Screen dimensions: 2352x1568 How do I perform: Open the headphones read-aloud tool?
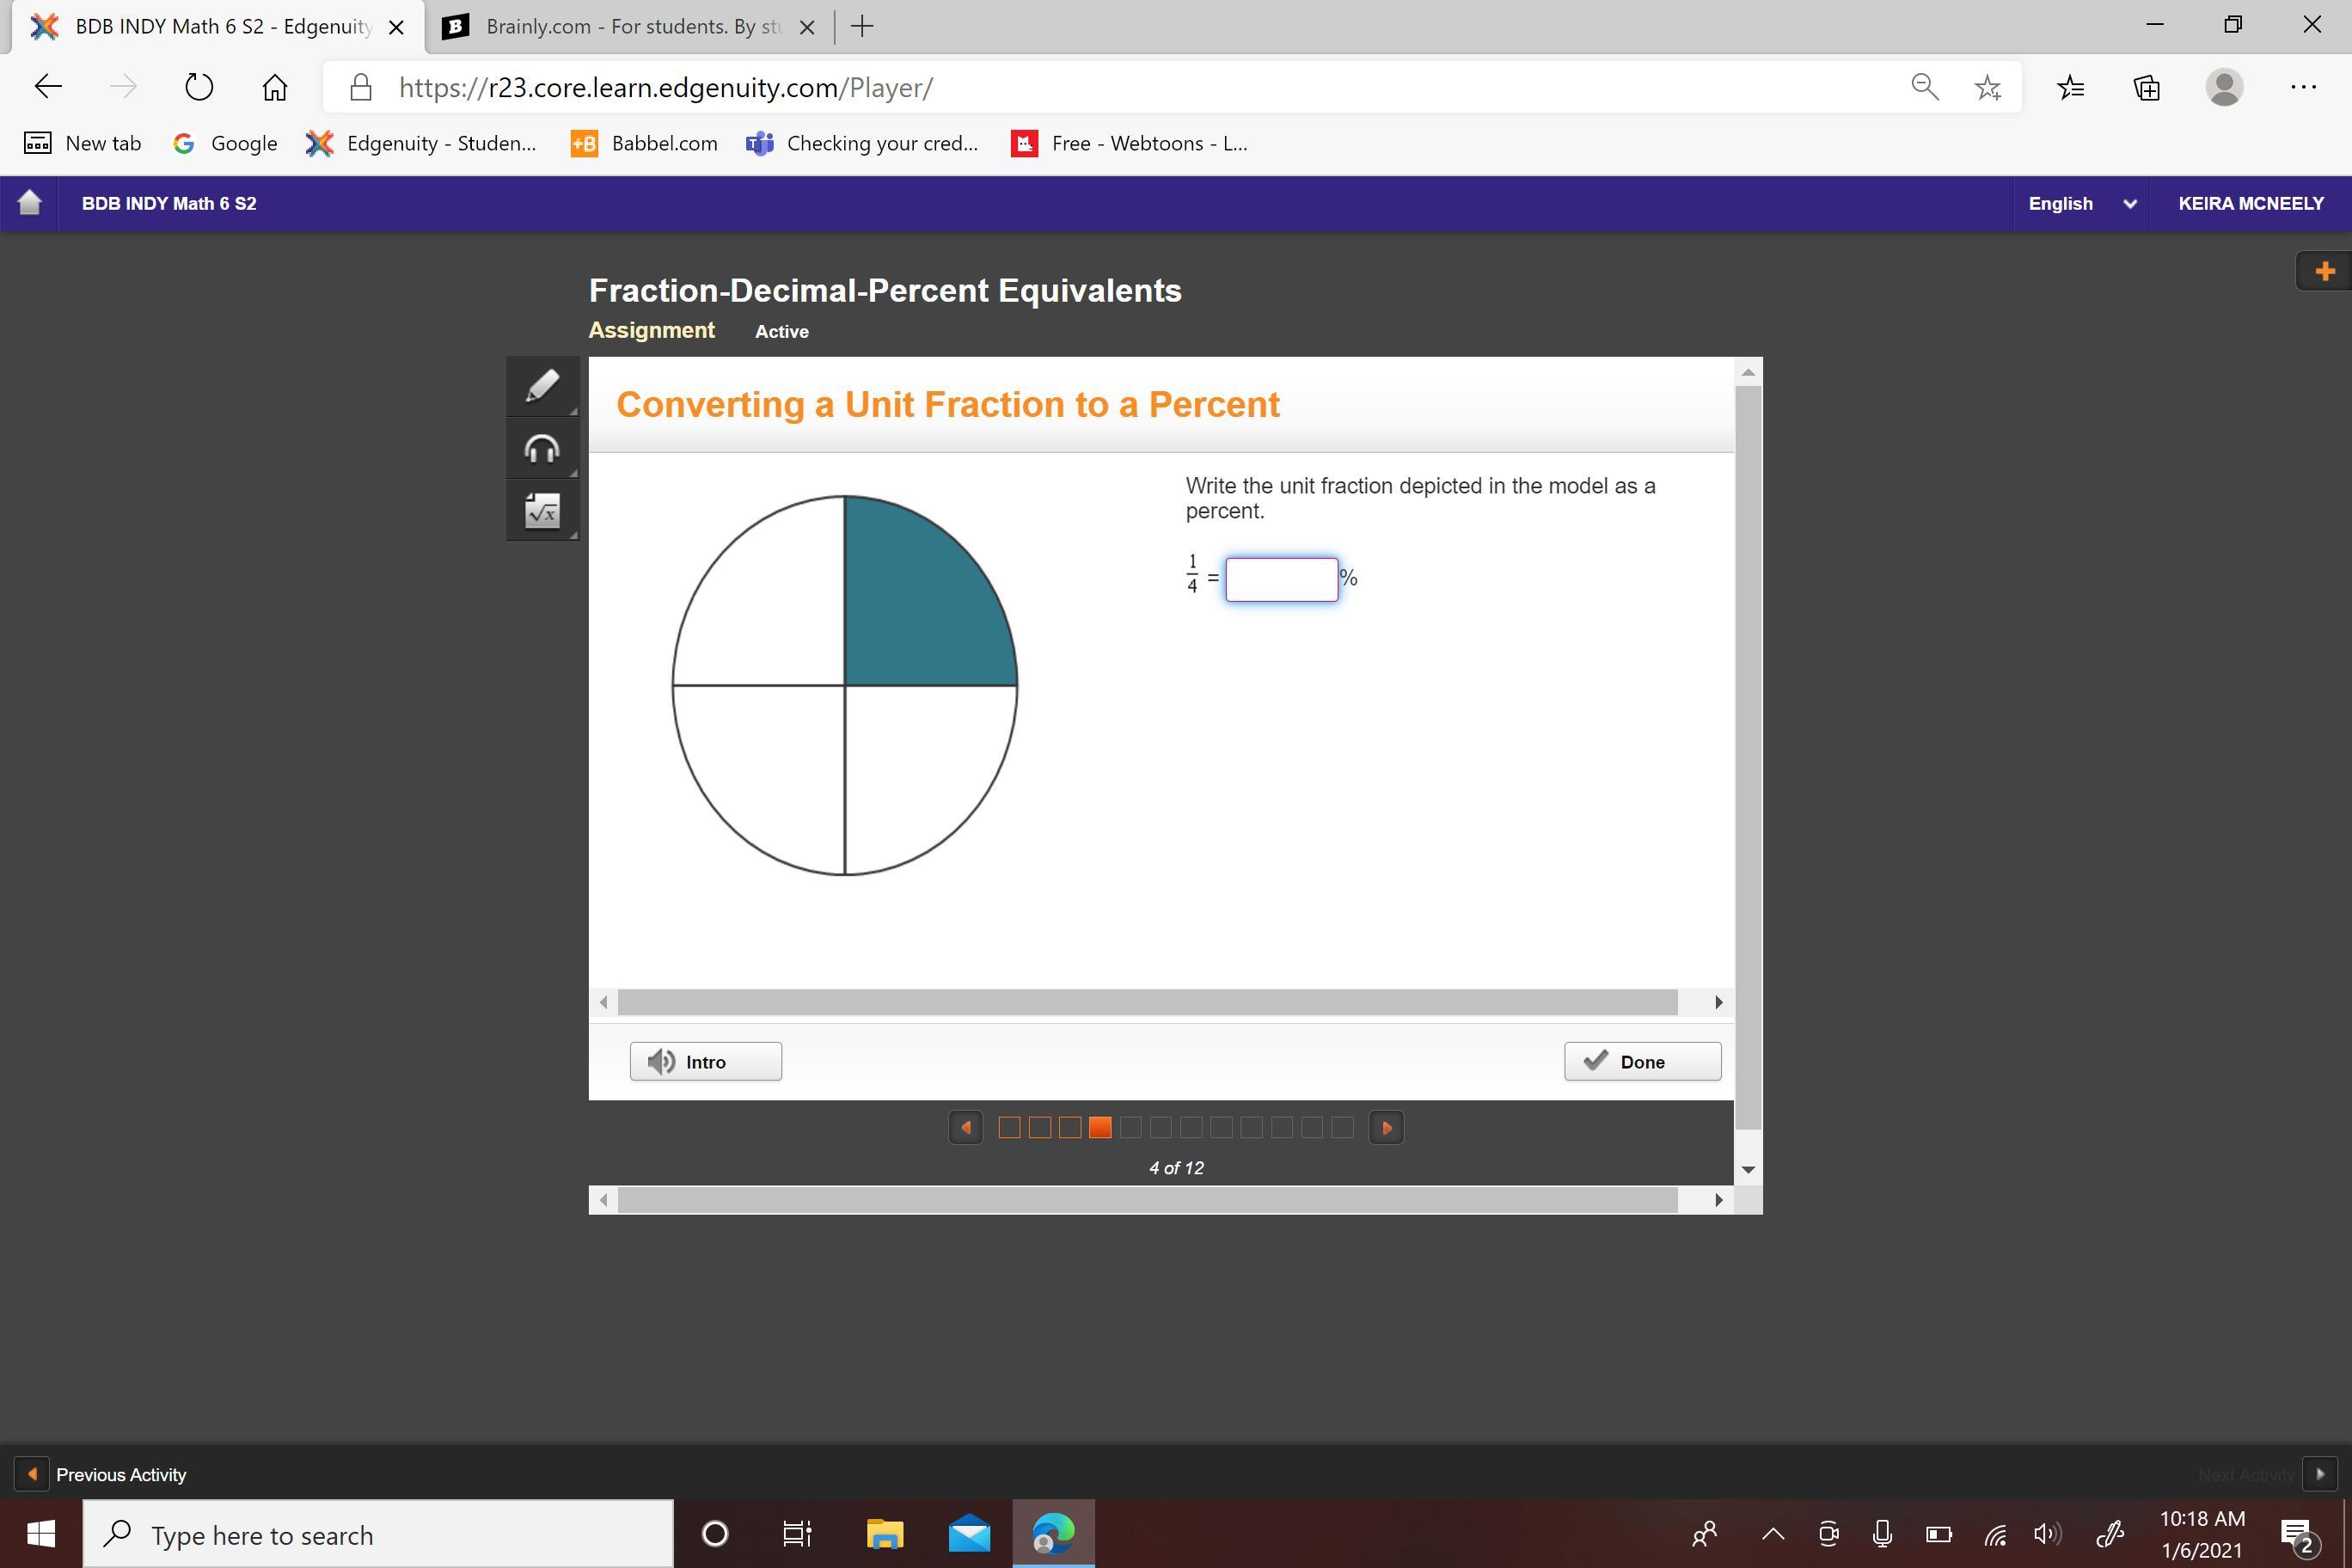542,449
